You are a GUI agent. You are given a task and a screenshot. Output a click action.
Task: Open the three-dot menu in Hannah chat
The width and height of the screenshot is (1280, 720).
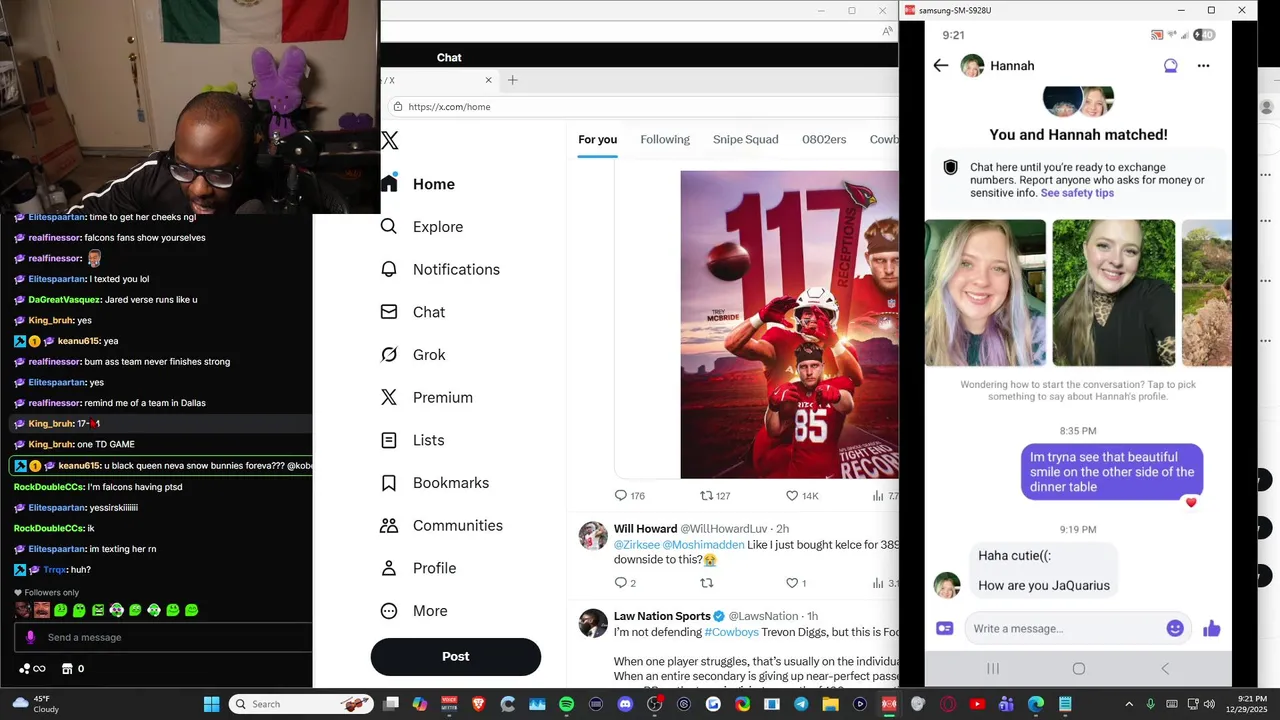point(1203,66)
